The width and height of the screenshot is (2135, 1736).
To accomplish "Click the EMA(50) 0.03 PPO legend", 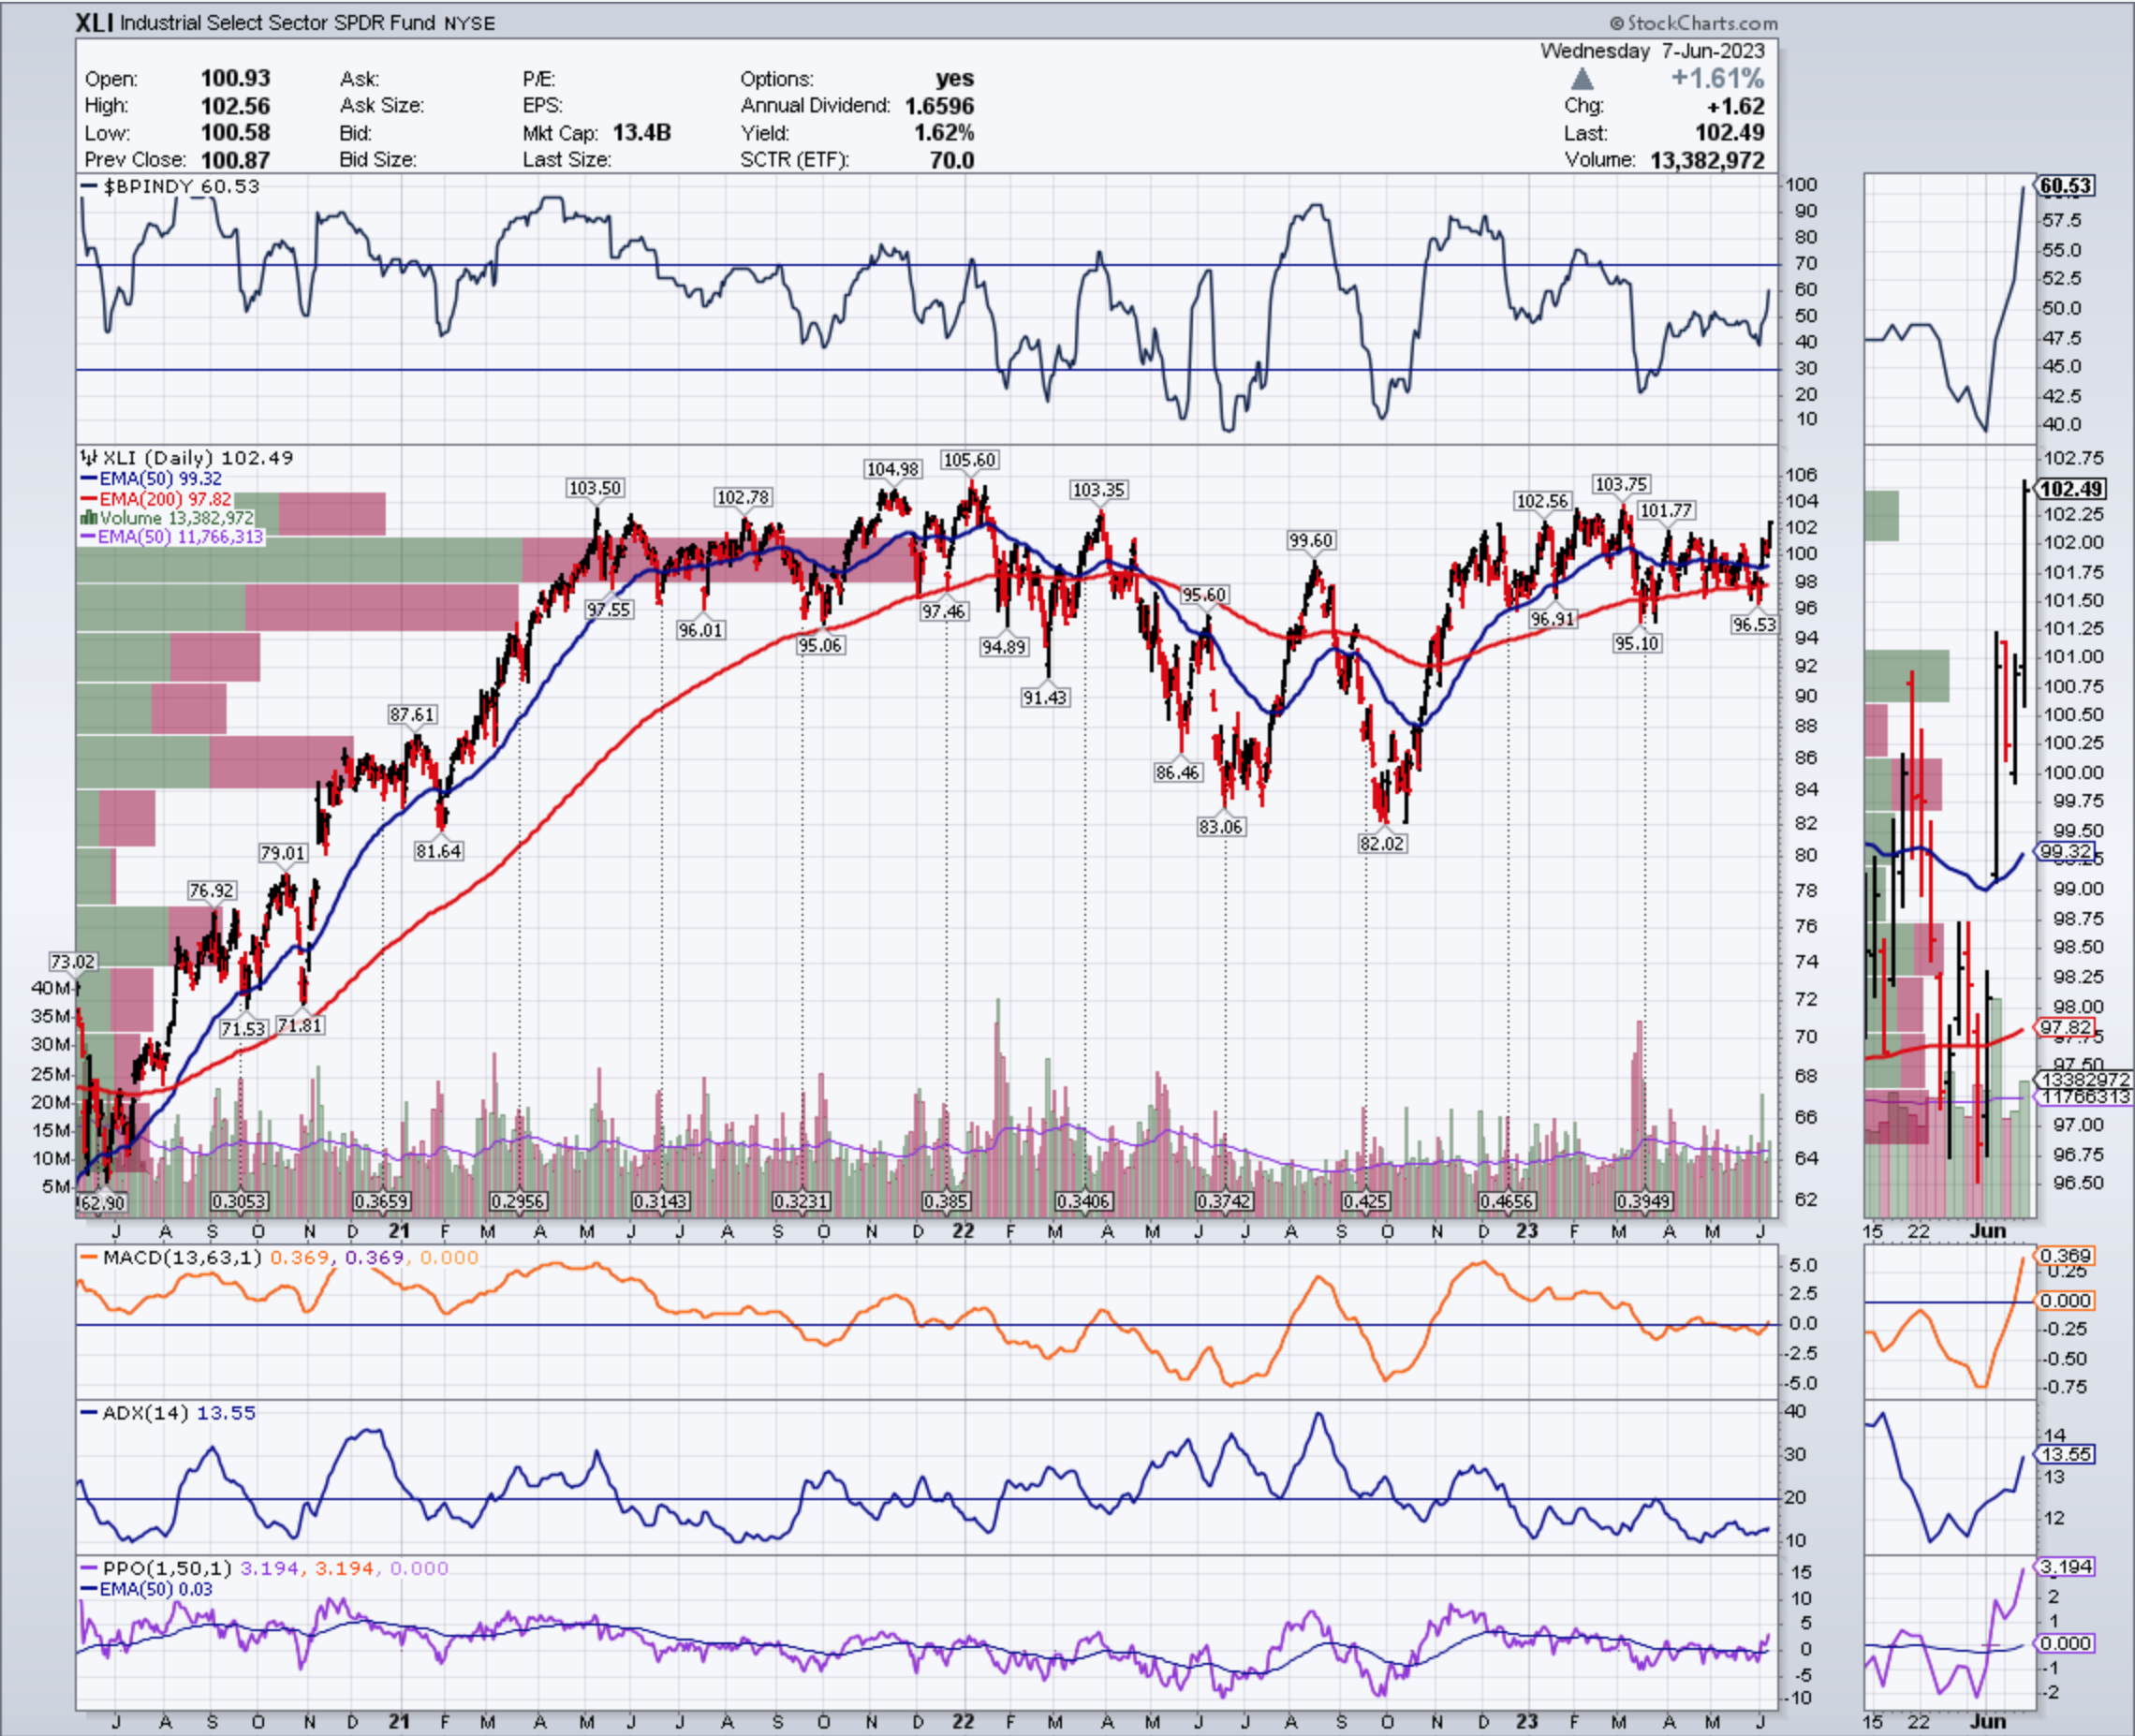I will pos(147,1589).
